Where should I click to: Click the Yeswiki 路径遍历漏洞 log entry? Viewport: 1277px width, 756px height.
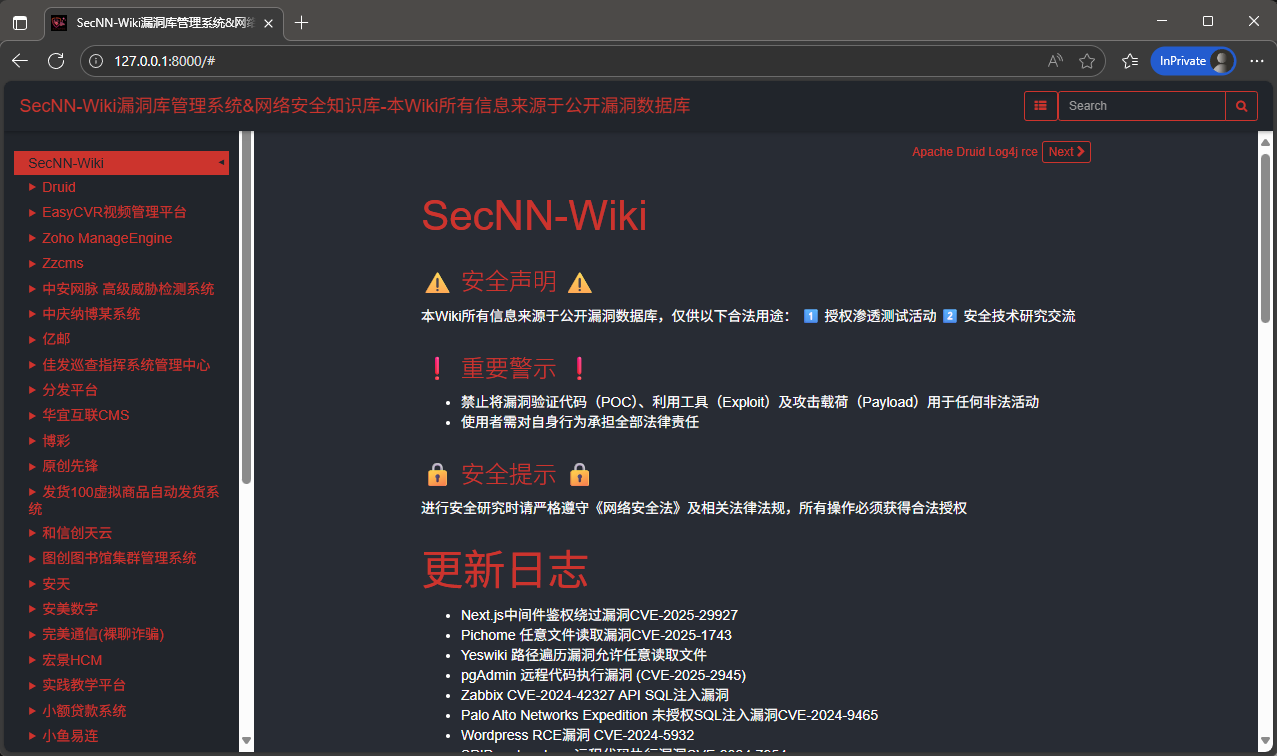point(584,655)
